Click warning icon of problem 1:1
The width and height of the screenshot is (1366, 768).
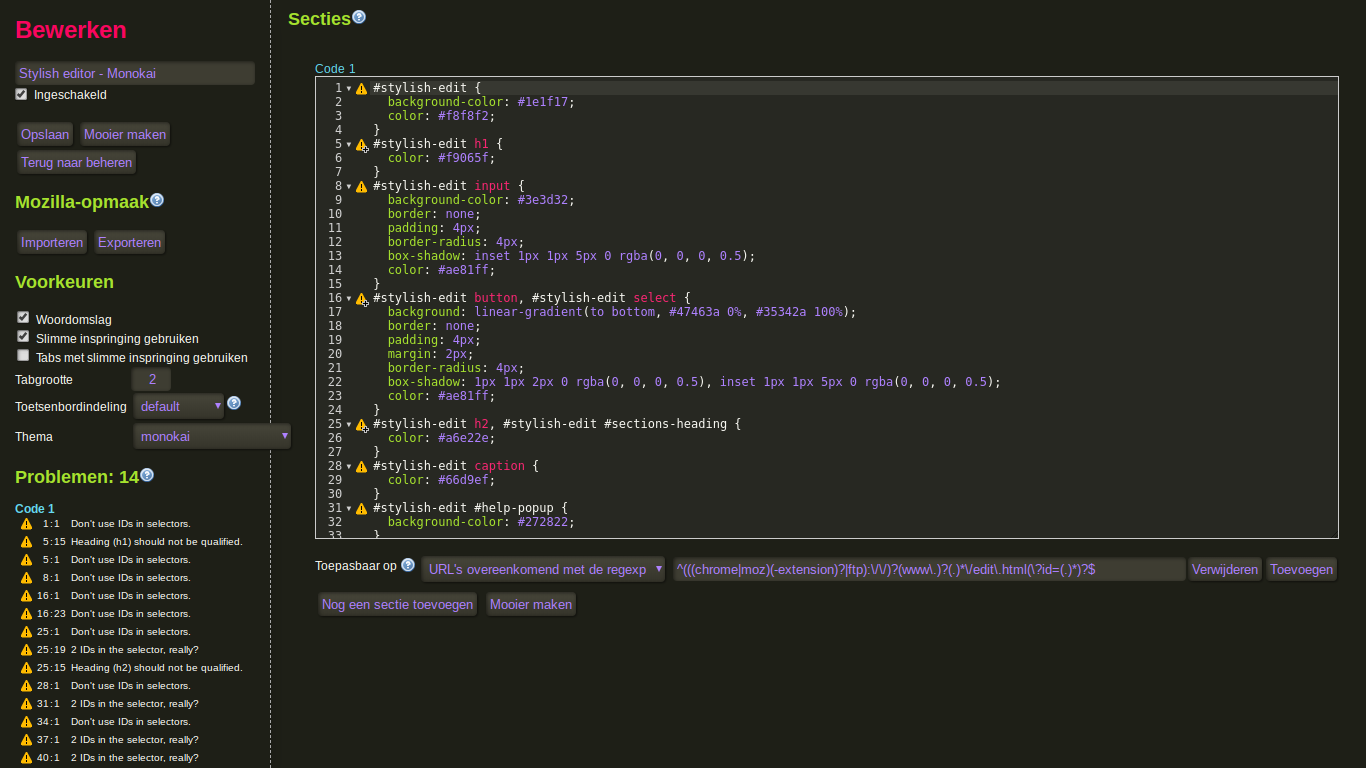26,524
